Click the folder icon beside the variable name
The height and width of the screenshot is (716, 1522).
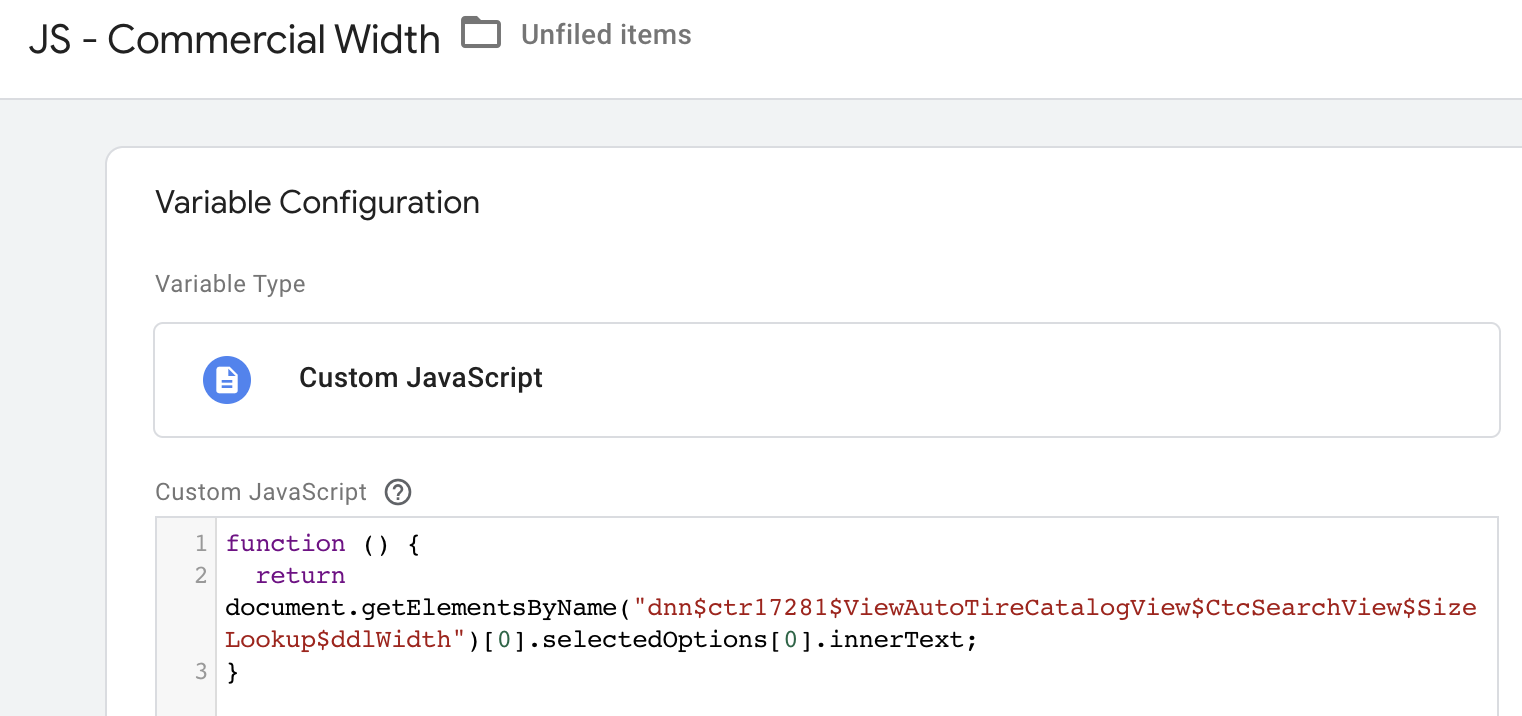(x=481, y=35)
